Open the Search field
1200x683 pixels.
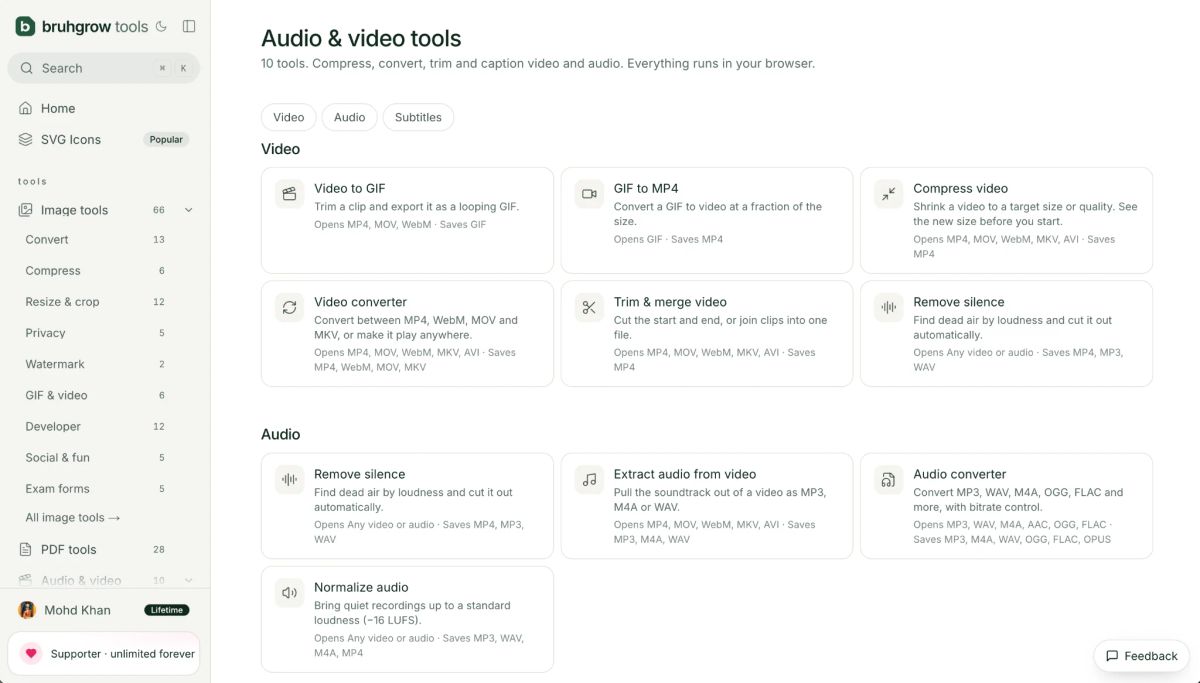(104, 68)
